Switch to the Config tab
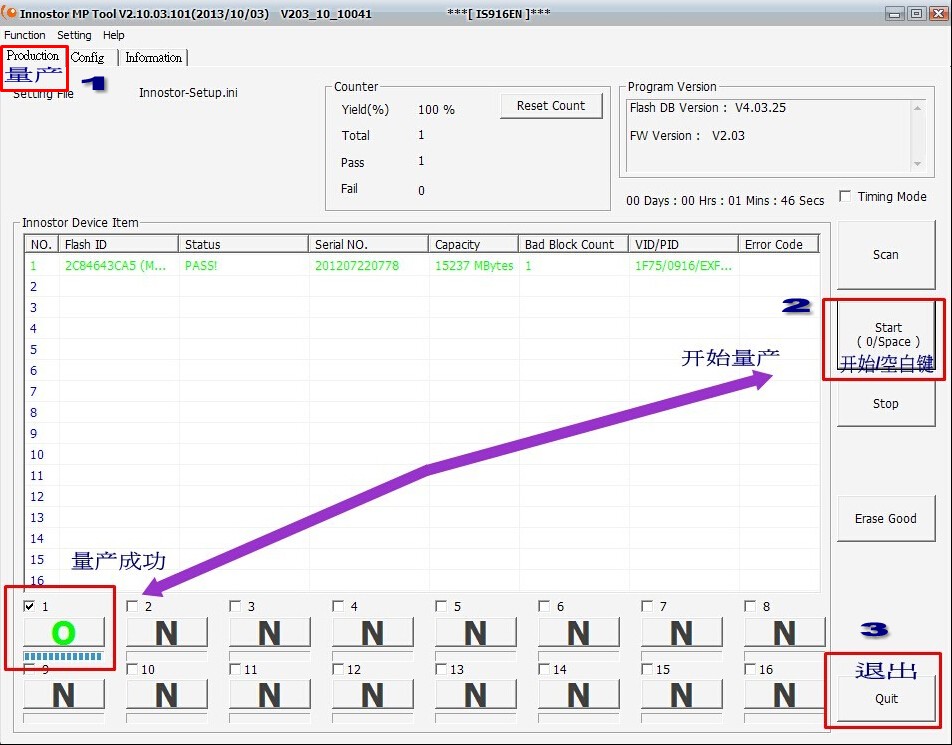Image resolution: width=952 pixels, height=745 pixels. [x=87, y=58]
